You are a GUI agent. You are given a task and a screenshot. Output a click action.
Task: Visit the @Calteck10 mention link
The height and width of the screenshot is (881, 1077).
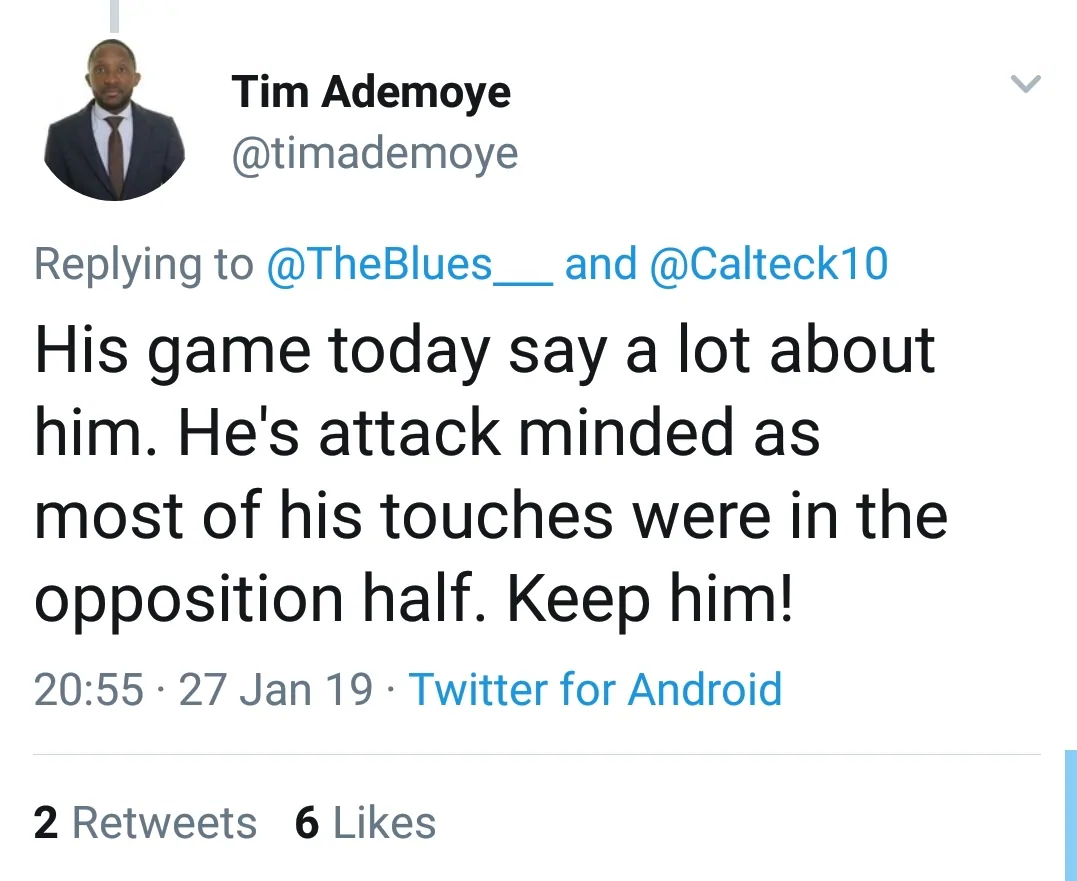[768, 264]
